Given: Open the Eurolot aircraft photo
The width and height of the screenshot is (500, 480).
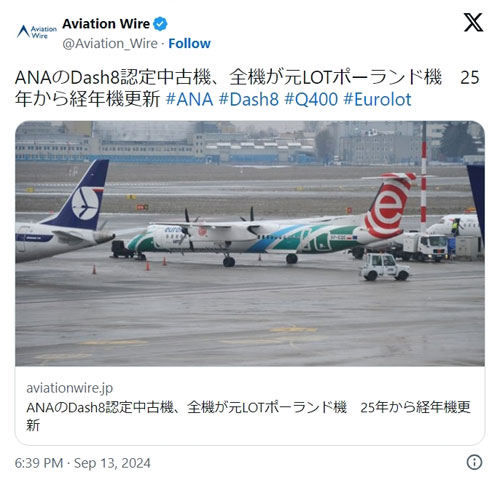Looking at the screenshot, I should 250,244.
